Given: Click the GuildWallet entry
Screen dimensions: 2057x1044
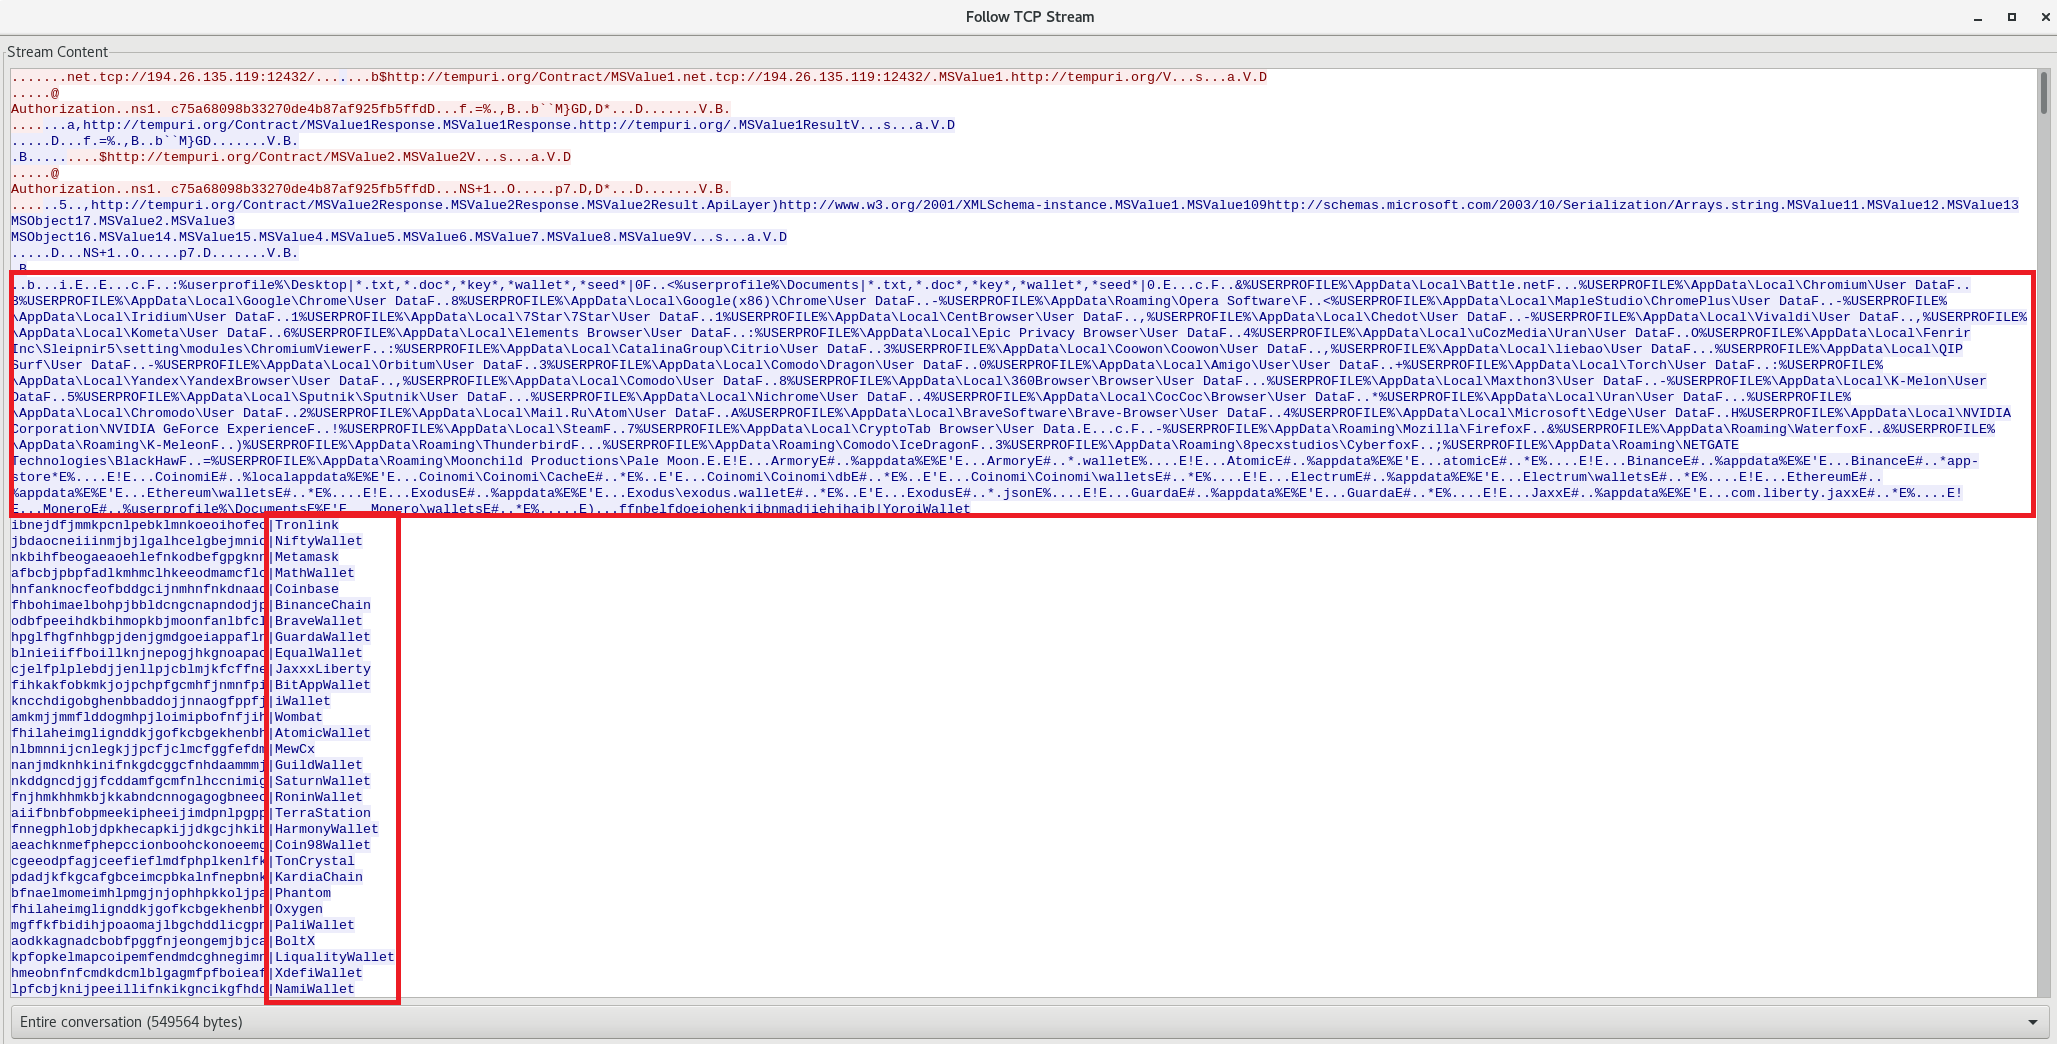Looking at the screenshot, I should (318, 765).
